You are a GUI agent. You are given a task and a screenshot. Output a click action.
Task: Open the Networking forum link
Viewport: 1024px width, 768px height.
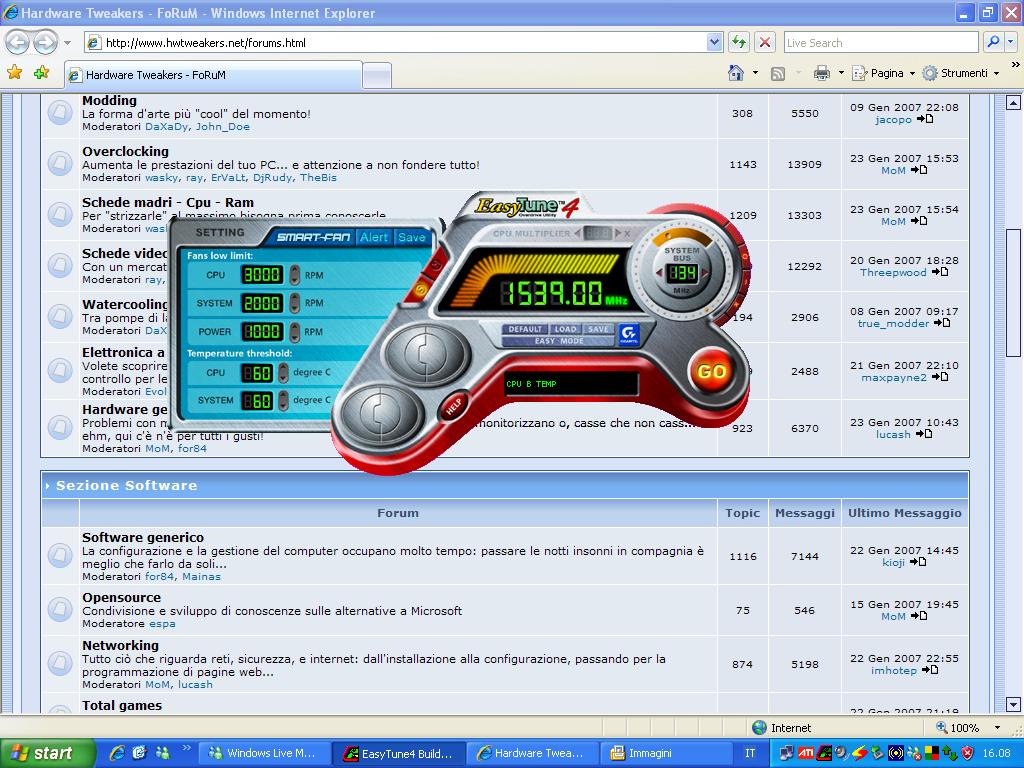[120, 645]
